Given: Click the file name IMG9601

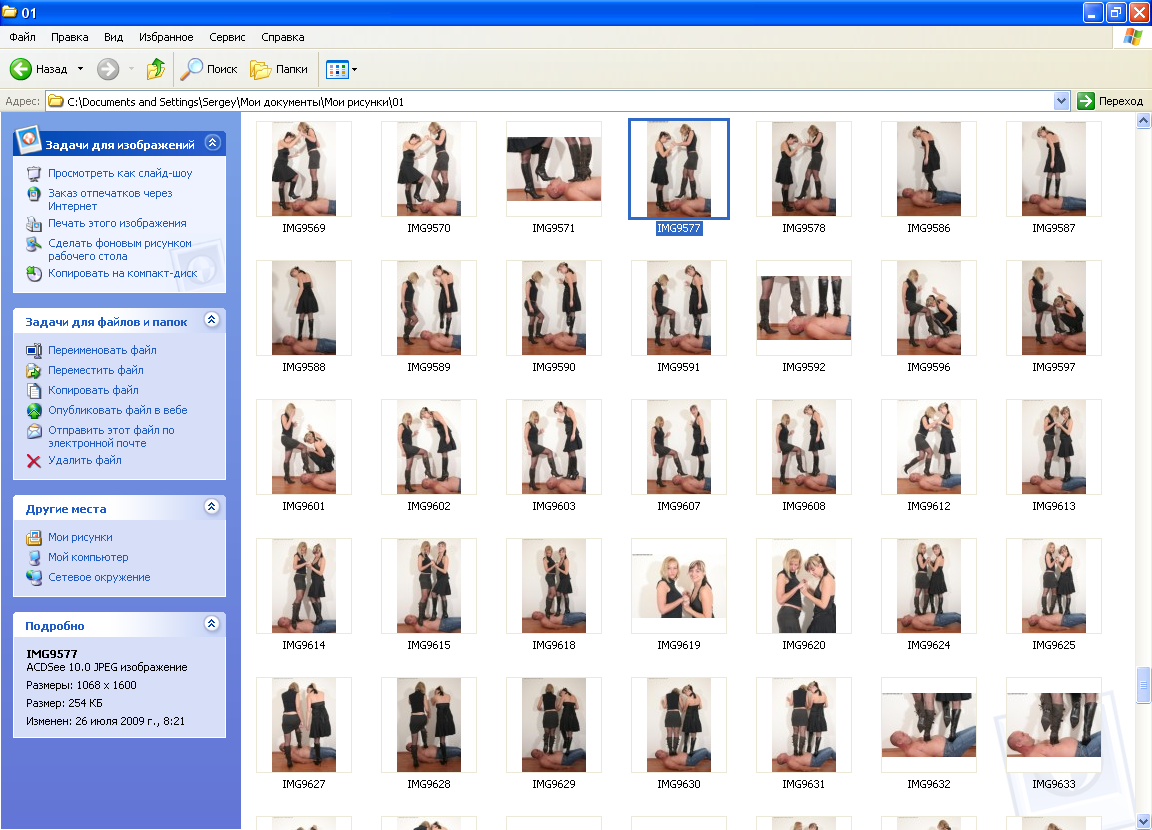Looking at the screenshot, I should 304,506.
